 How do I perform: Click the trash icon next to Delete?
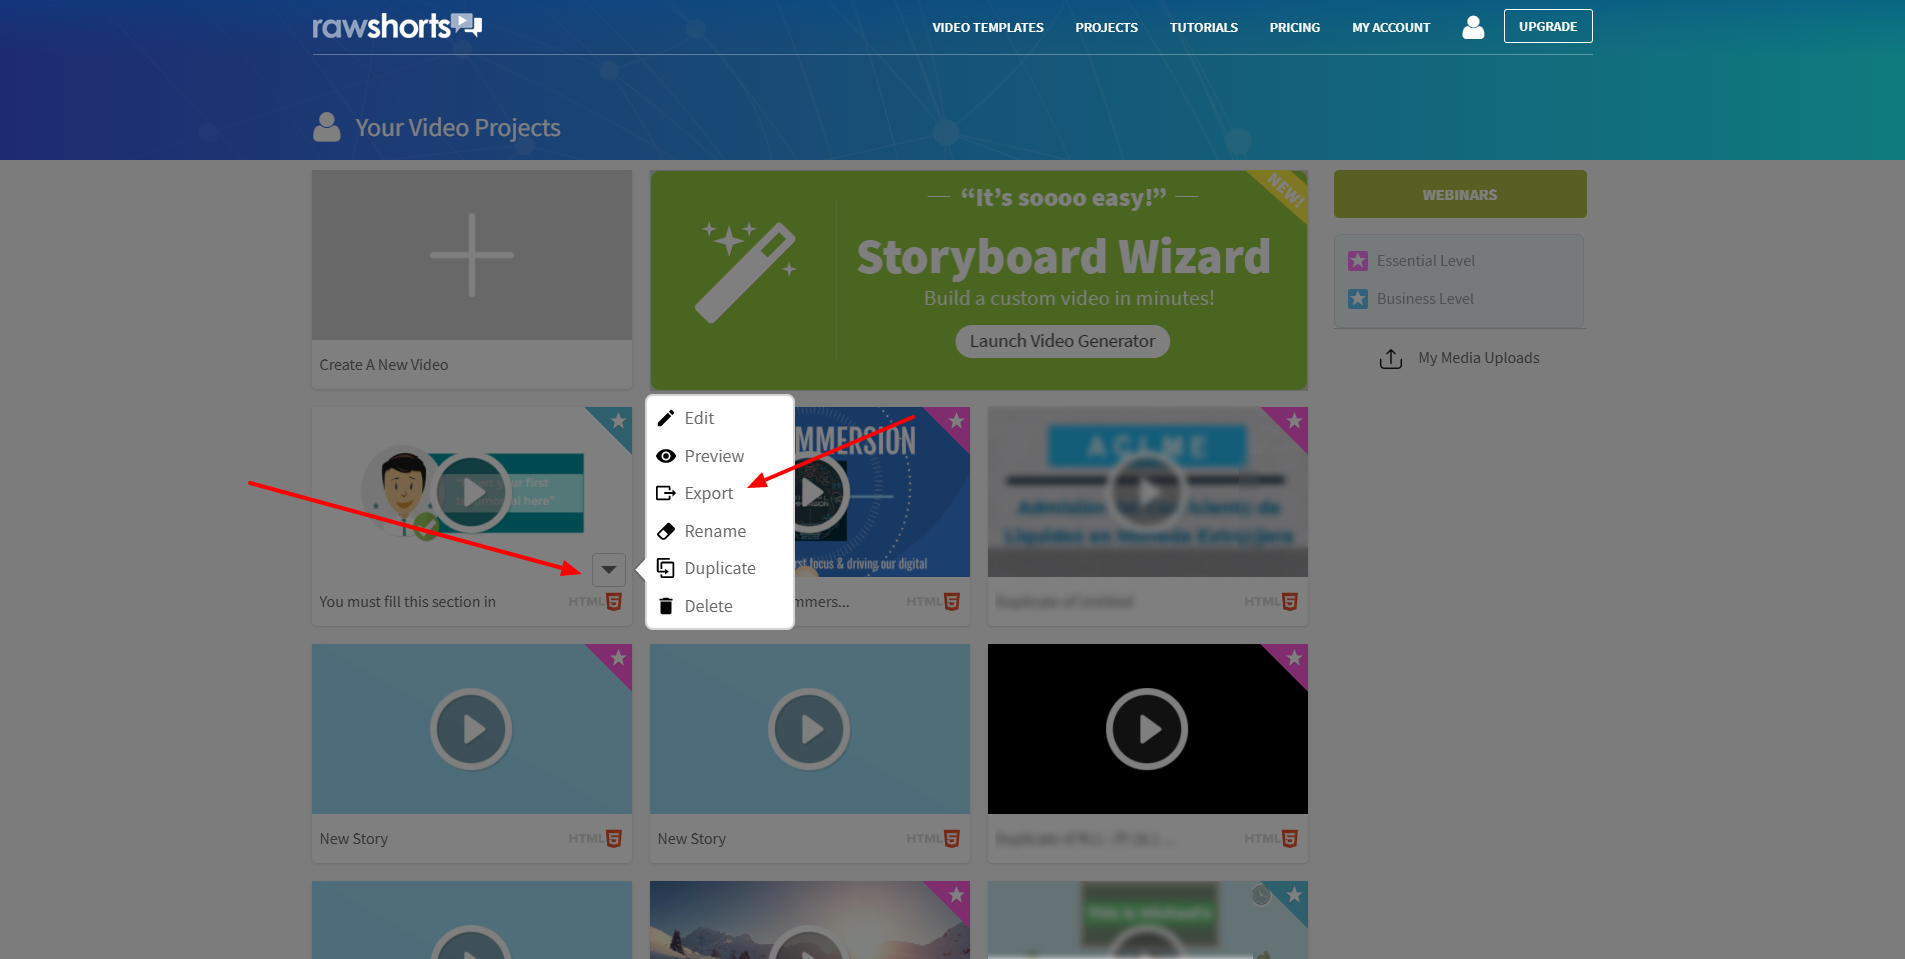click(666, 606)
